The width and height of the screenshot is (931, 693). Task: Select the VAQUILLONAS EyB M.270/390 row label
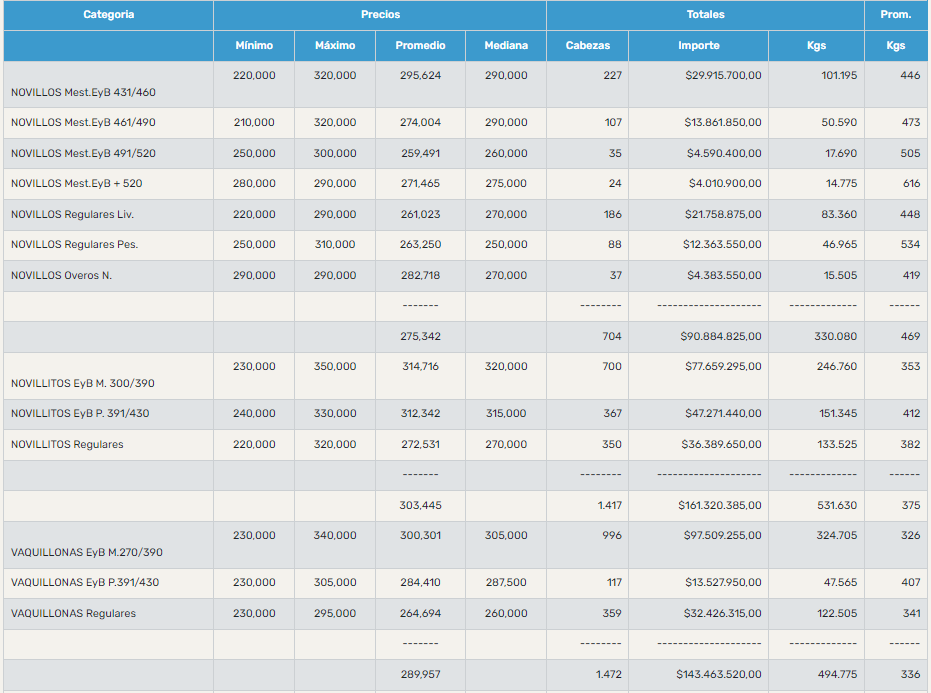coord(86,552)
